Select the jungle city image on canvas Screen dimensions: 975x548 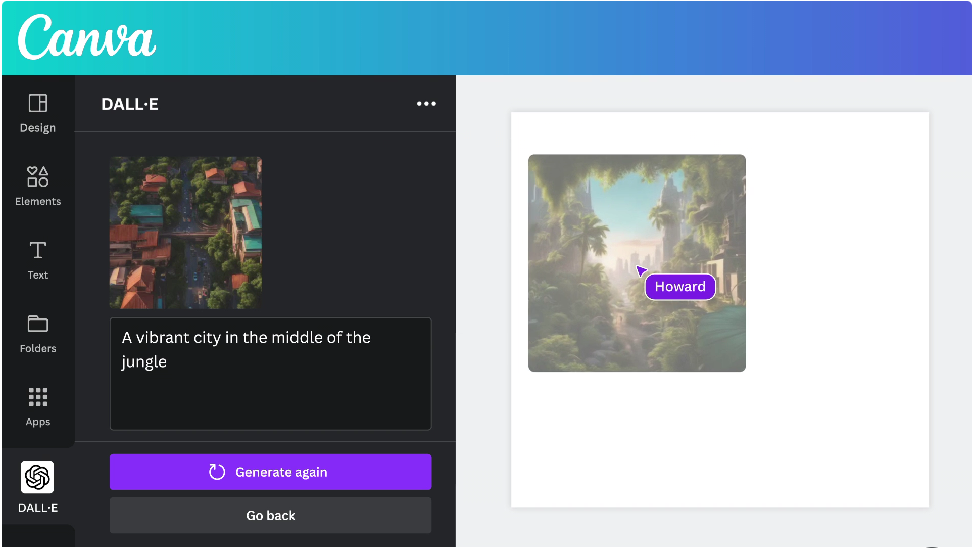coord(580,220)
